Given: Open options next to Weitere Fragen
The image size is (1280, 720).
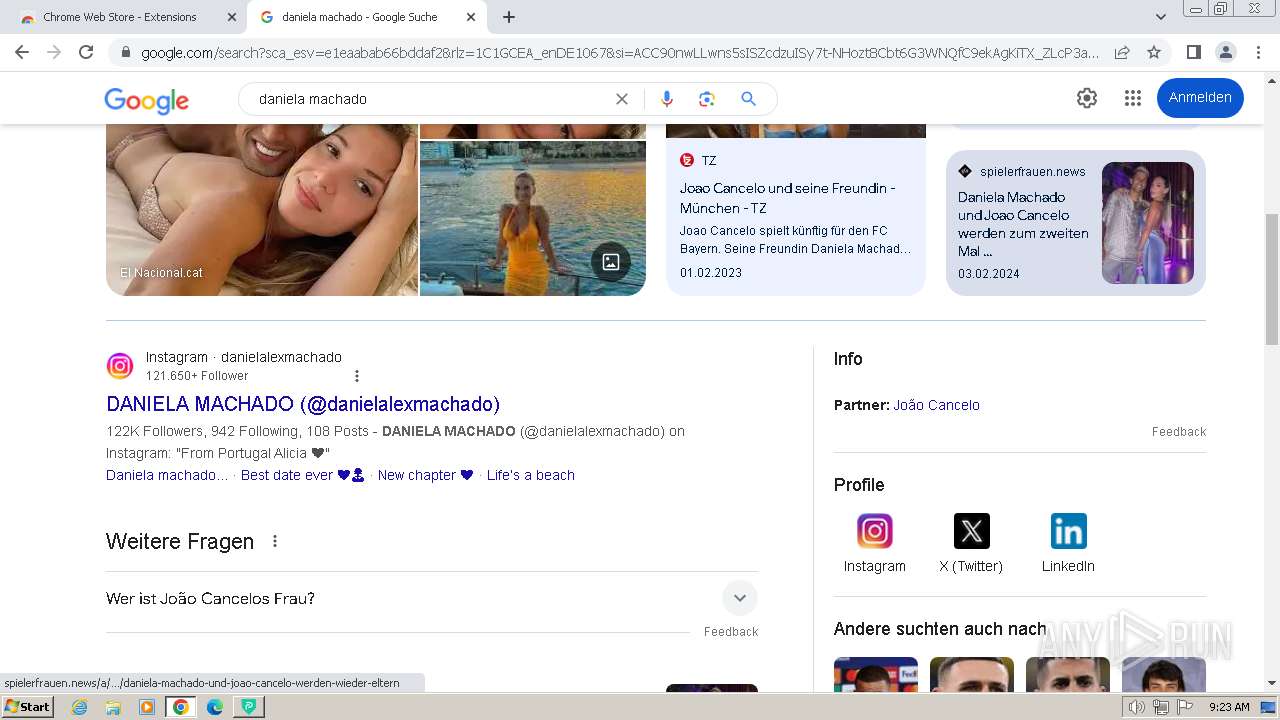Looking at the screenshot, I should tap(275, 541).
